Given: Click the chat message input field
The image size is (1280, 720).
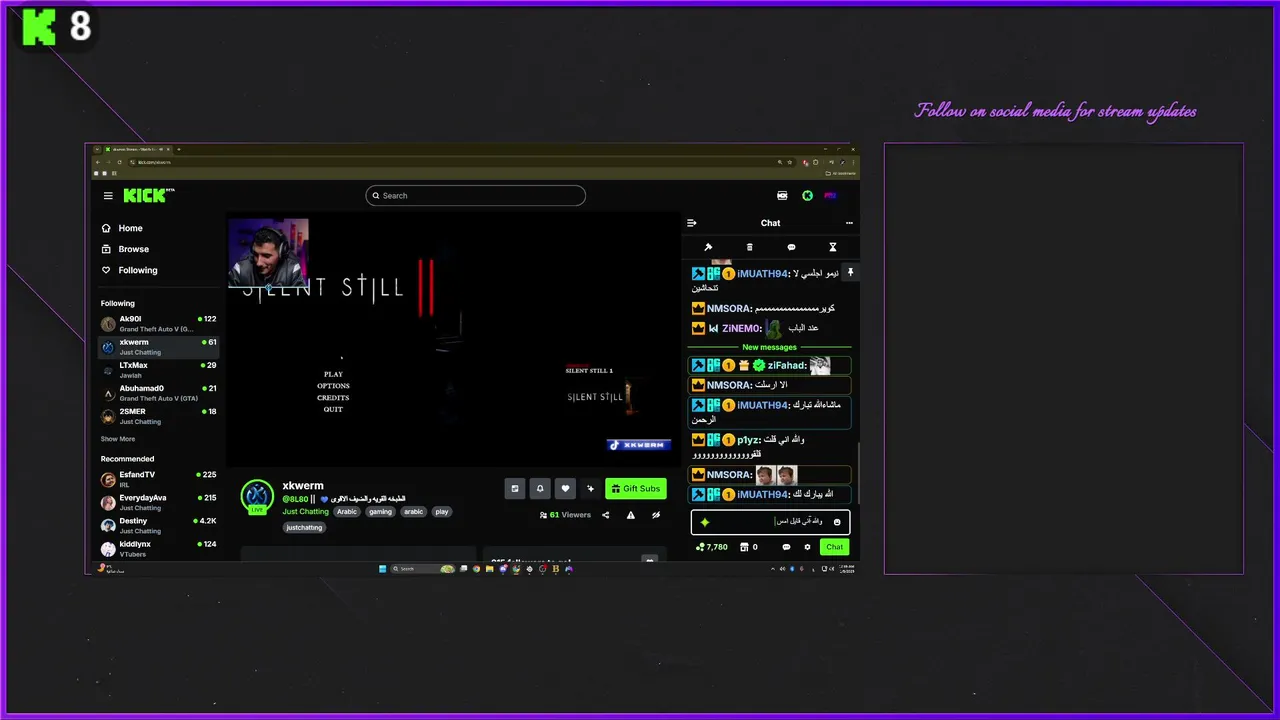Looking at the screenshot, I should tap(770, 522).
